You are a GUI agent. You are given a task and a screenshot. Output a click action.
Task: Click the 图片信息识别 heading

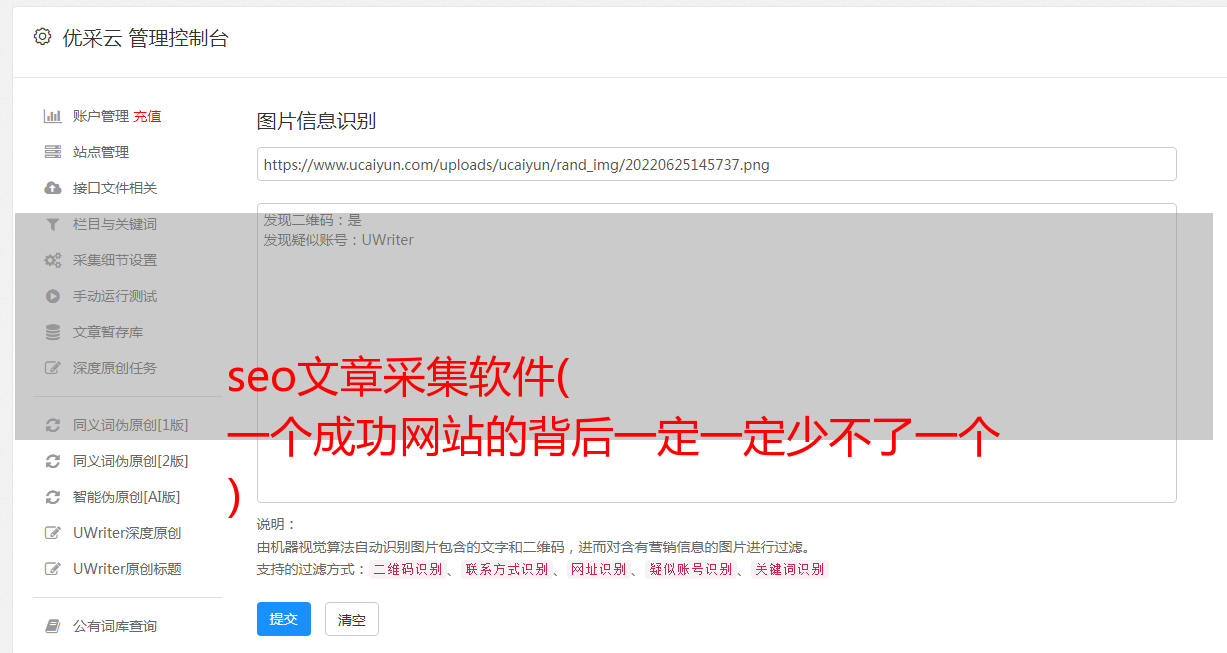(316, 121)
